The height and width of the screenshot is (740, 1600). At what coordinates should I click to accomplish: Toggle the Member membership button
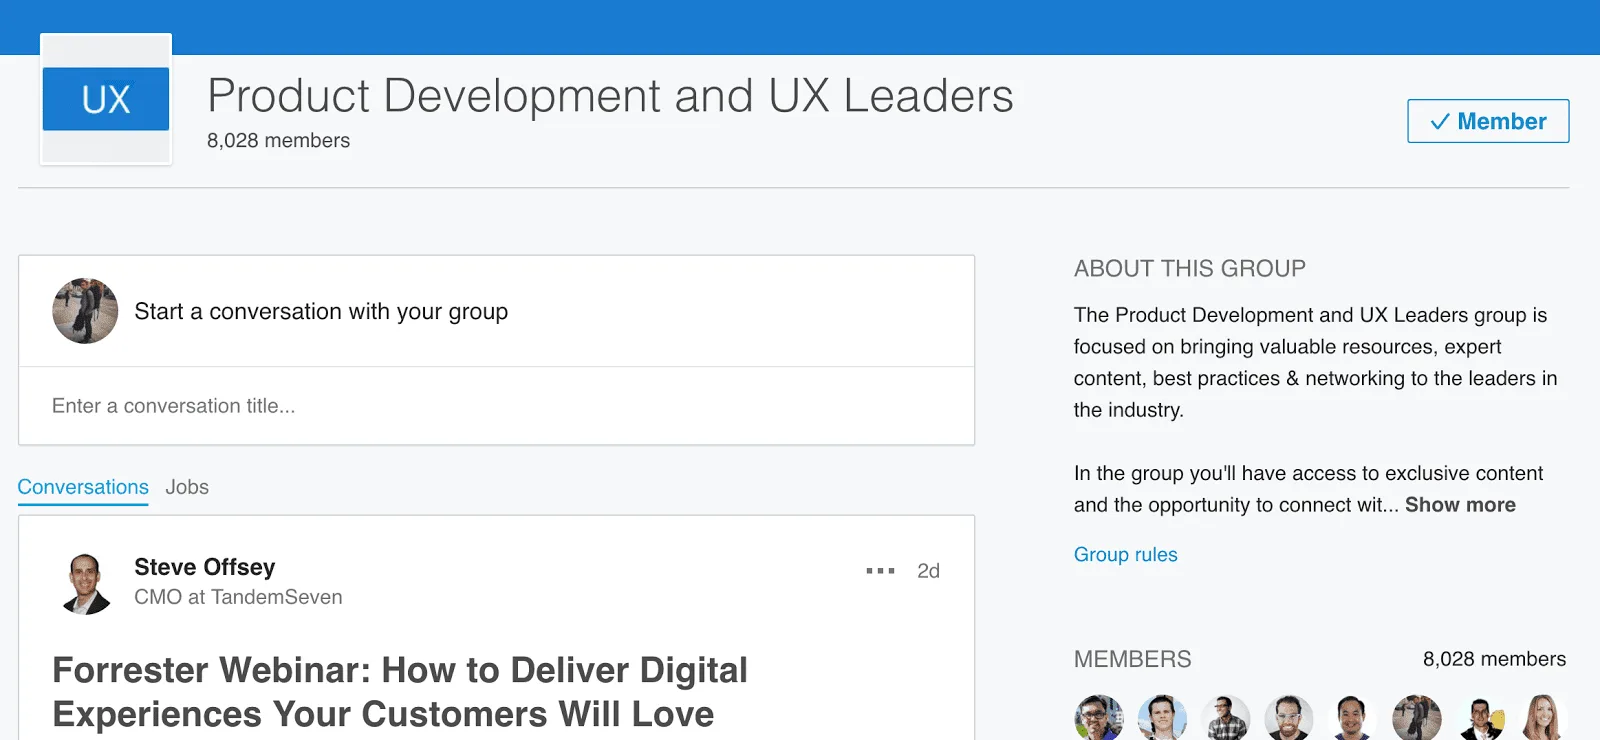point(1488,121)
